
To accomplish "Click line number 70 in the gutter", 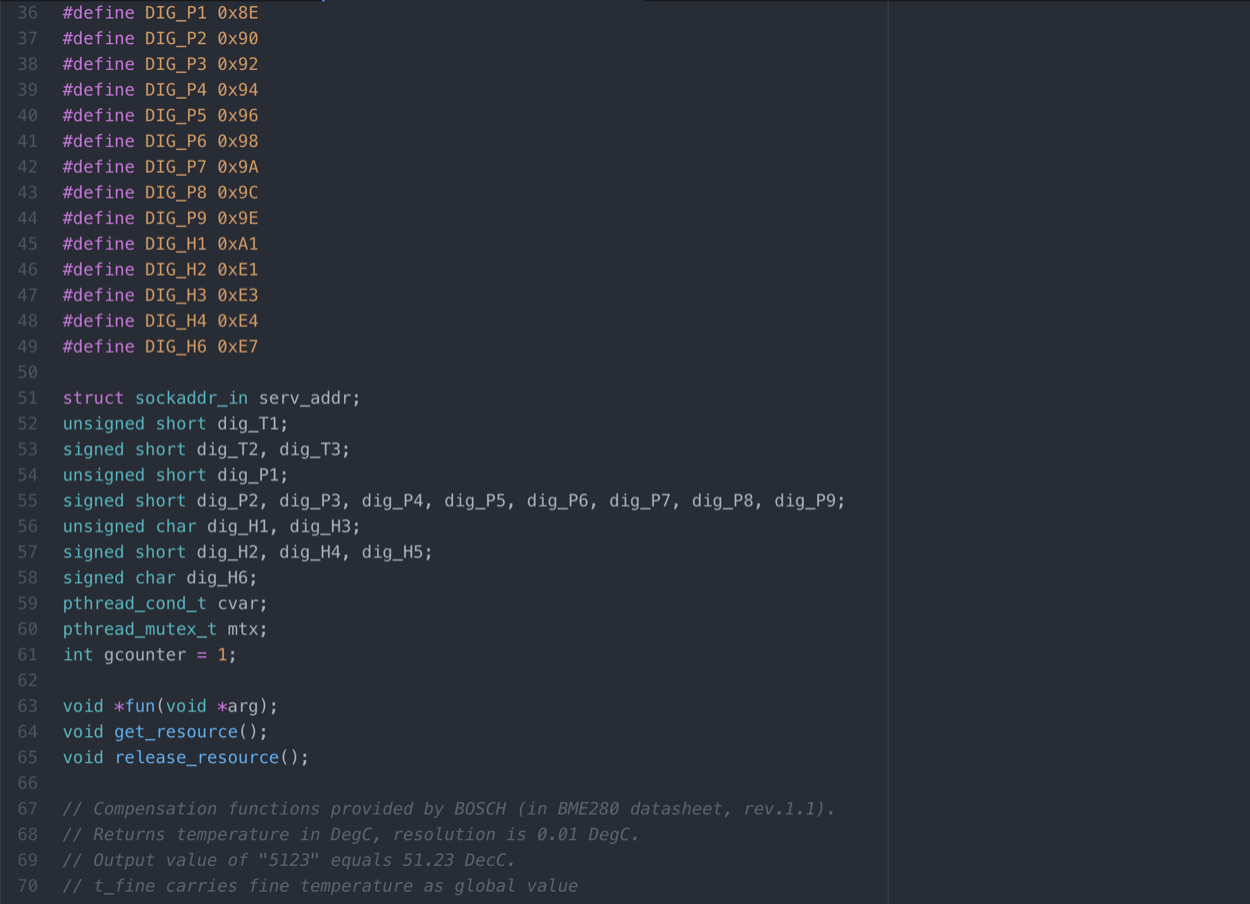I will (27, 886).
